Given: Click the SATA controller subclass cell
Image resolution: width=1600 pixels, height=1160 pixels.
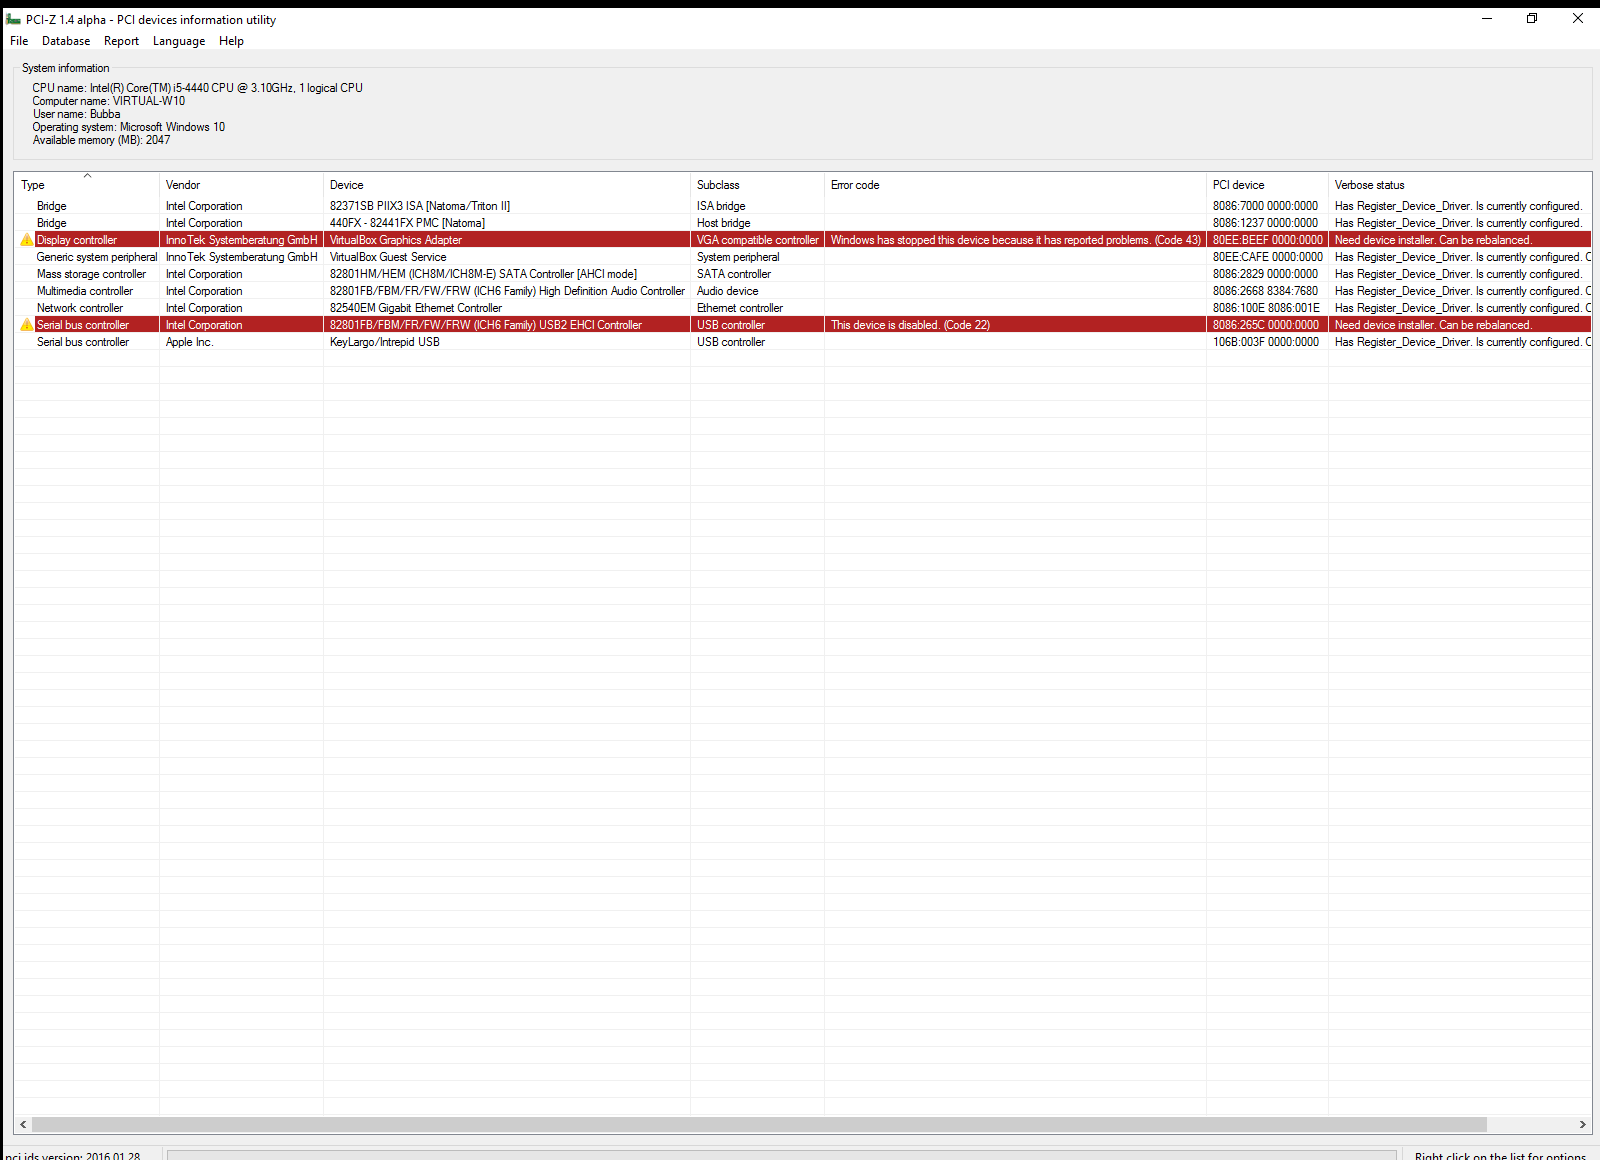Looking at the screenshot, I should tap(734, 274).
